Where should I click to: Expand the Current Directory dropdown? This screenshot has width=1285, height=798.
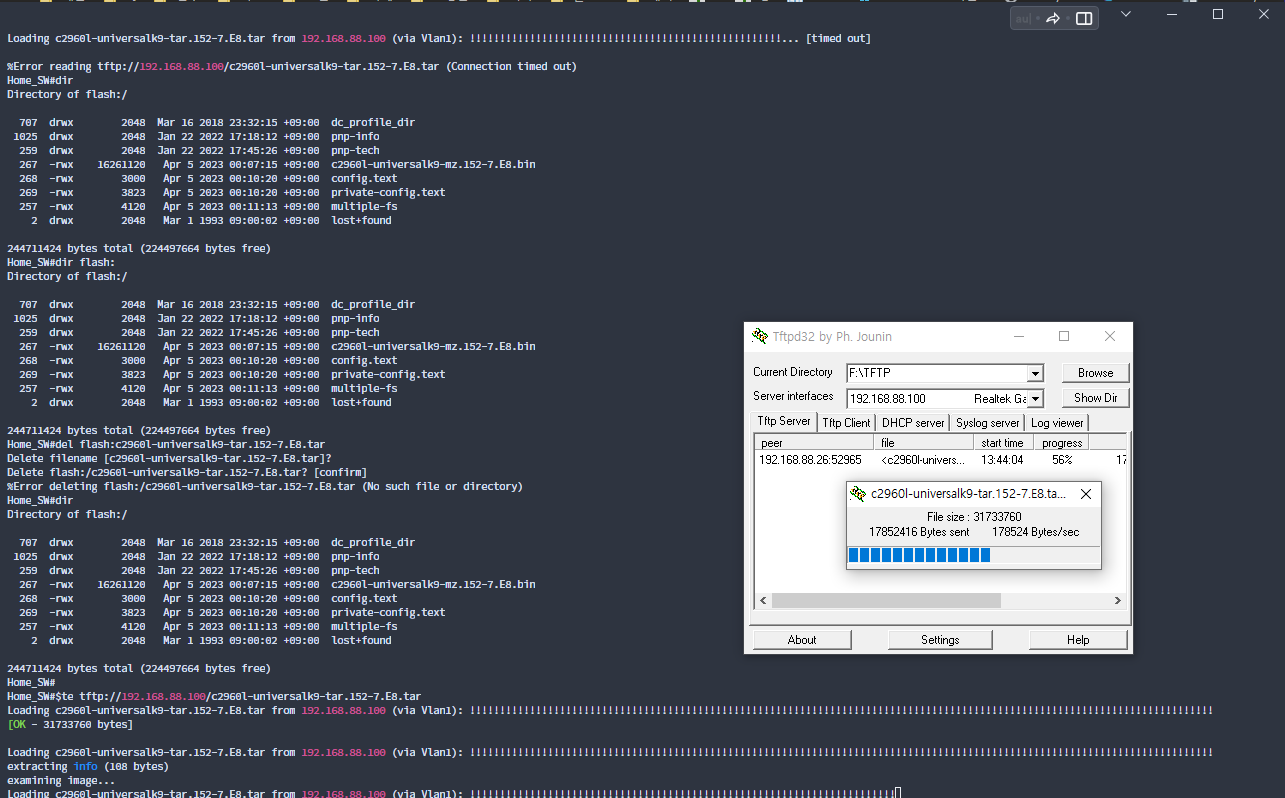click(x=1035, y=373)
